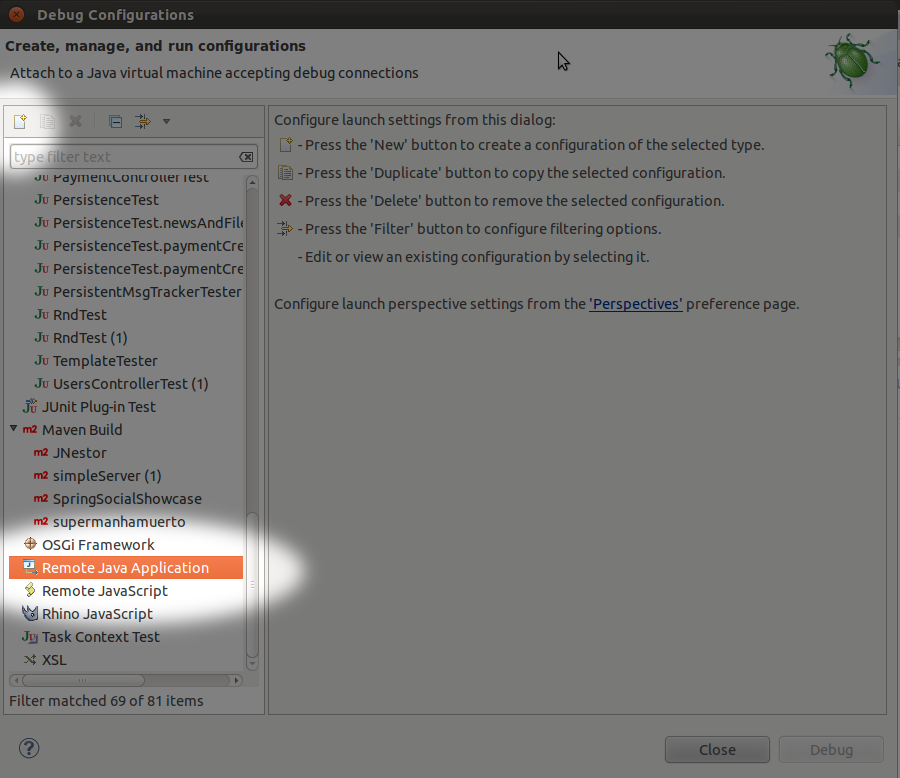Open the 'Perspectives' preference page link
900x778 pixels.
636,304
